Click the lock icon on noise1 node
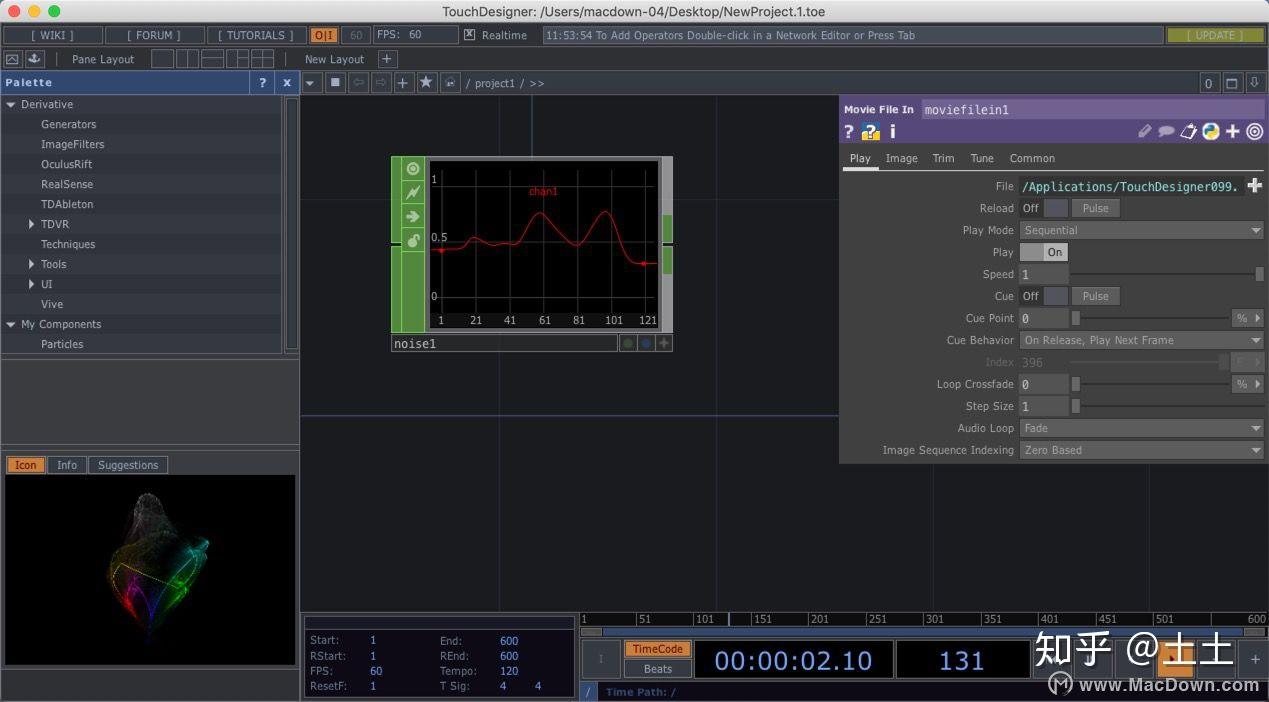 coord(413,240)
